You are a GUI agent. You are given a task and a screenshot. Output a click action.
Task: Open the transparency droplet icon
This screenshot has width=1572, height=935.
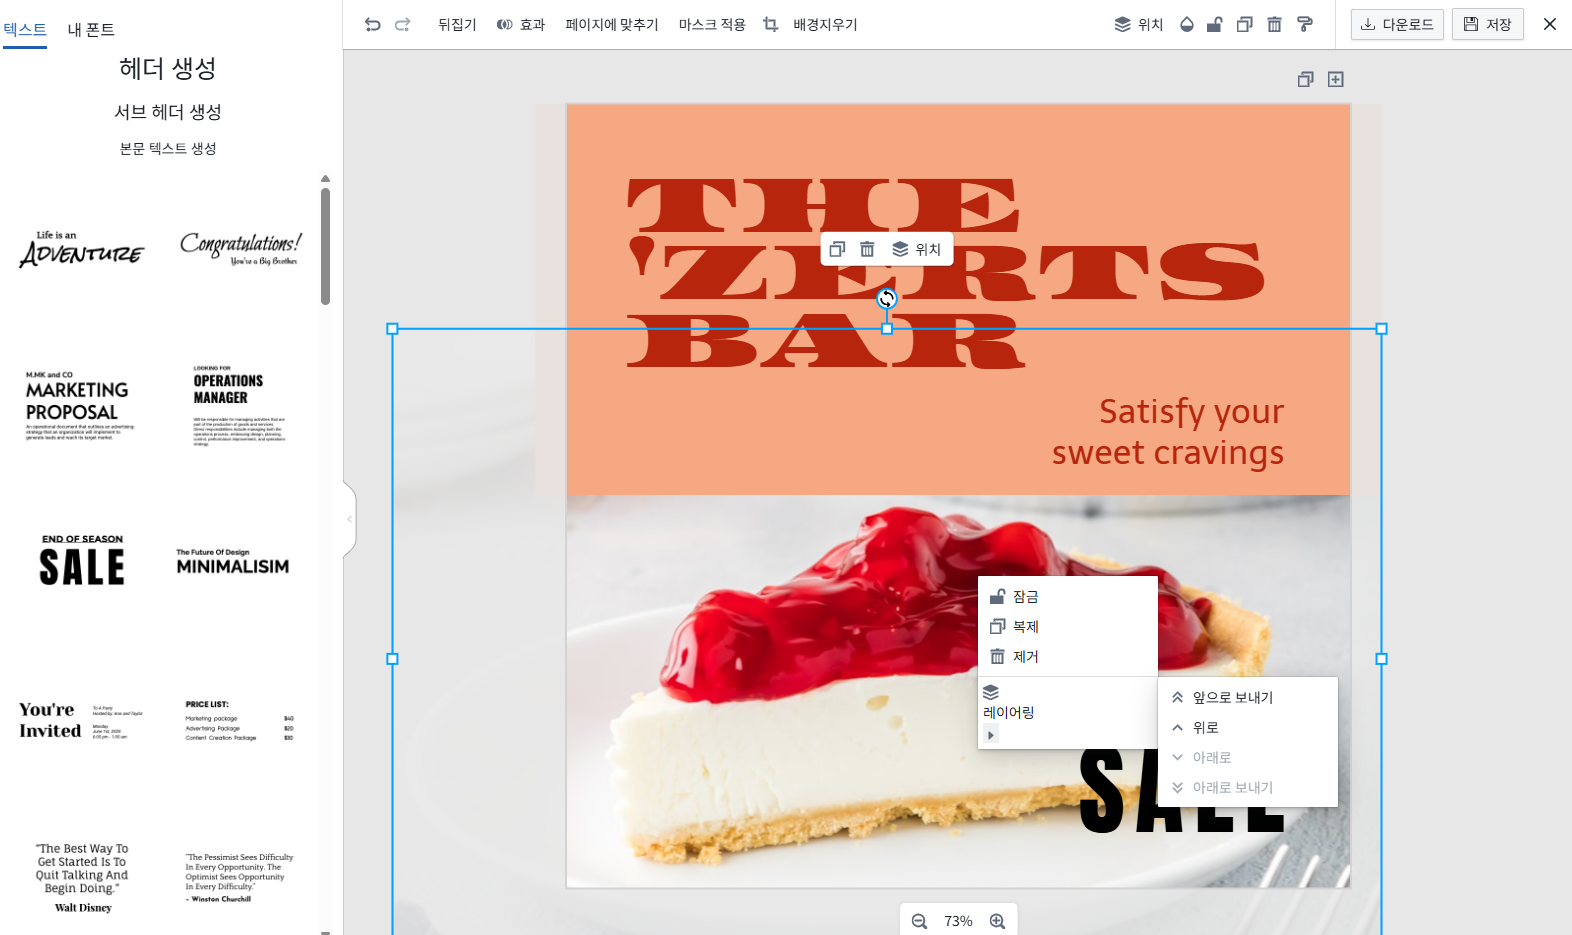coord(1186,24)
